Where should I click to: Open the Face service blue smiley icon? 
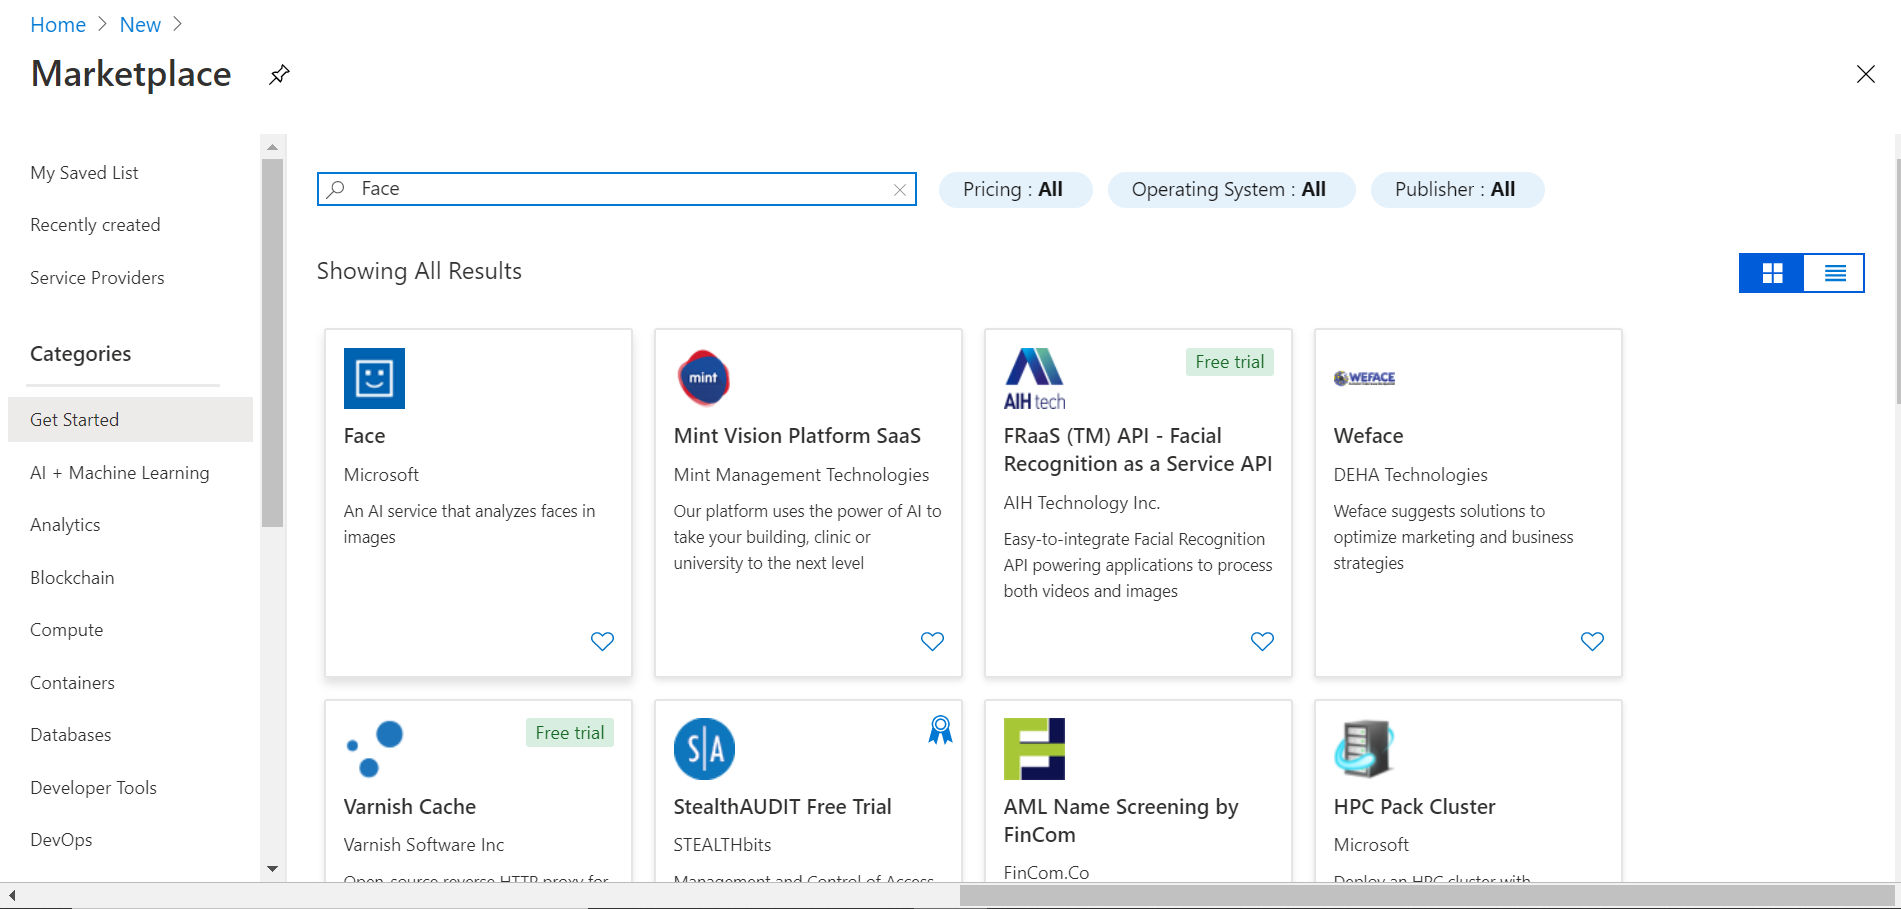click(x=374, y=378)
